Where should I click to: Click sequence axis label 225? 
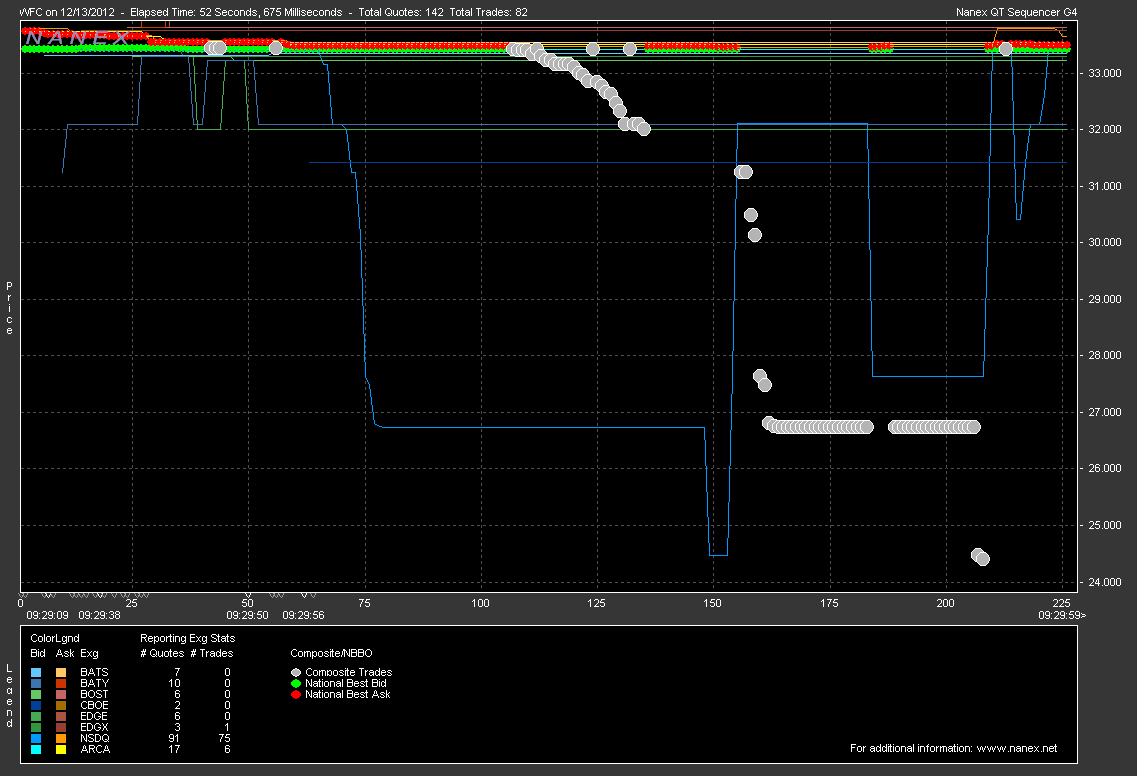tap(1062, 603)
